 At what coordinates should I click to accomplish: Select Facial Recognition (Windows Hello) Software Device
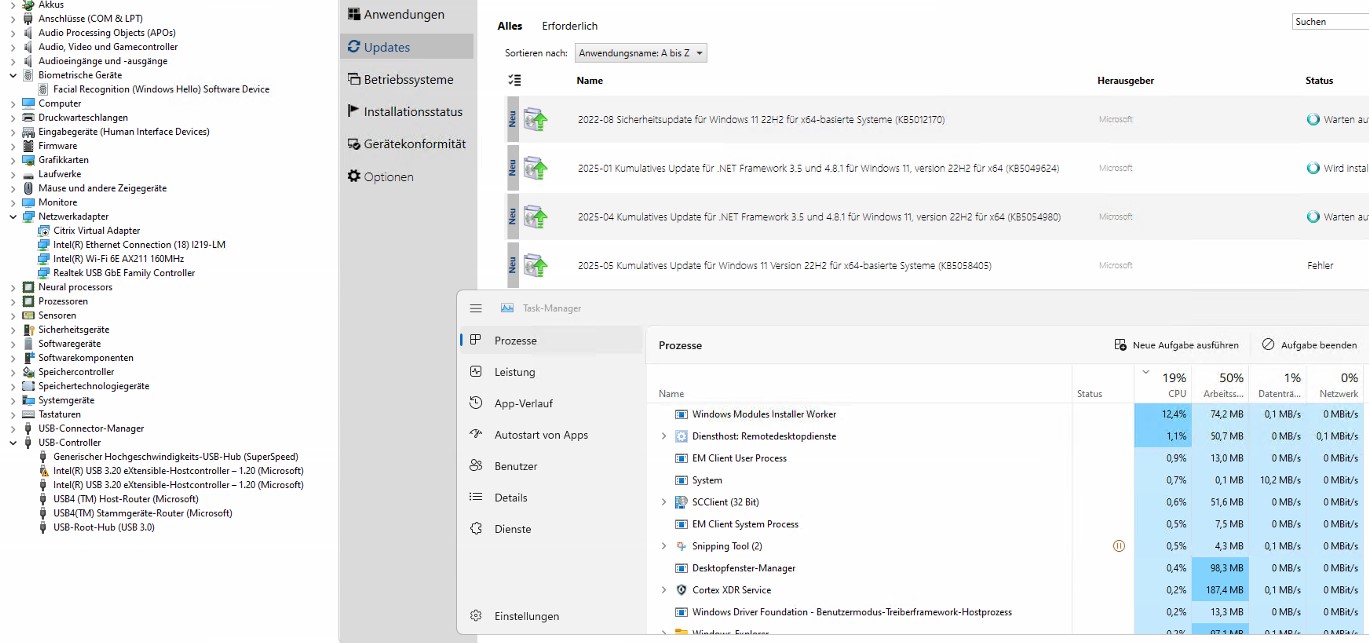pos(161,89)
